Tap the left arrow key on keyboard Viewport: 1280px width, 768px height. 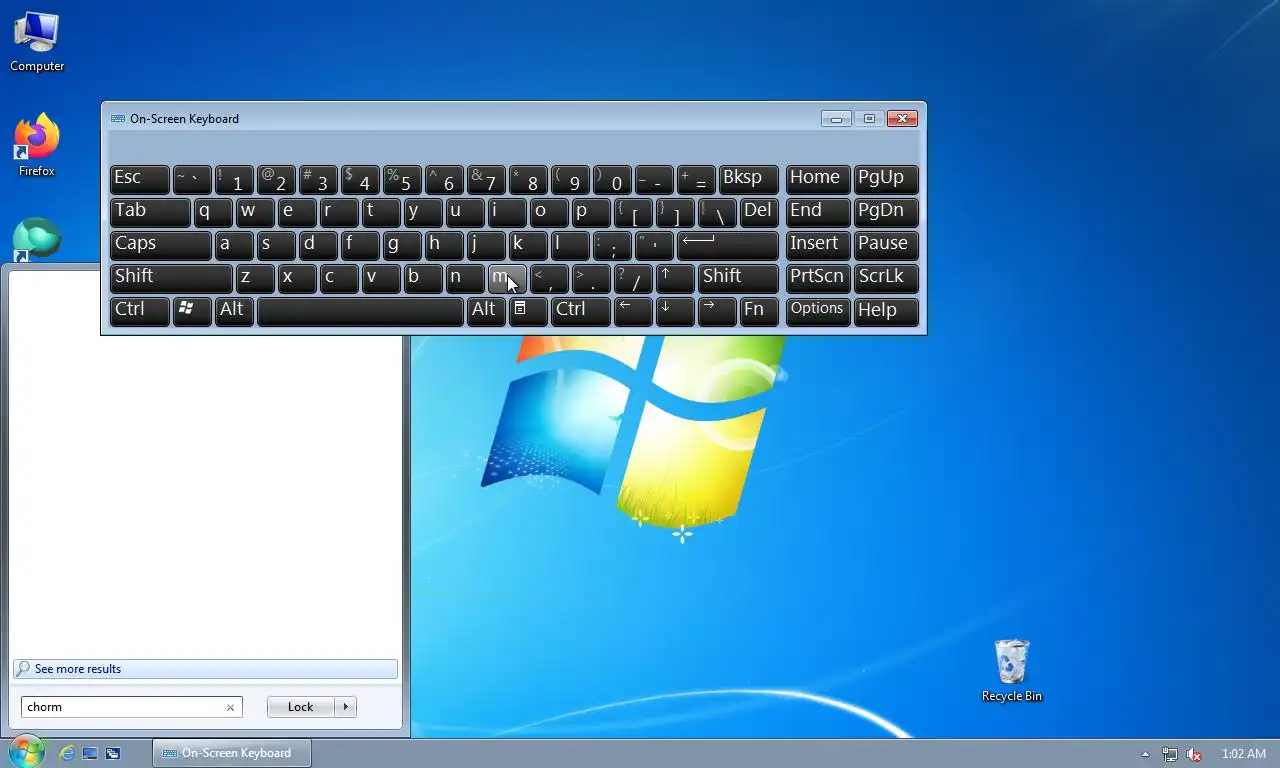pos(633,311)
